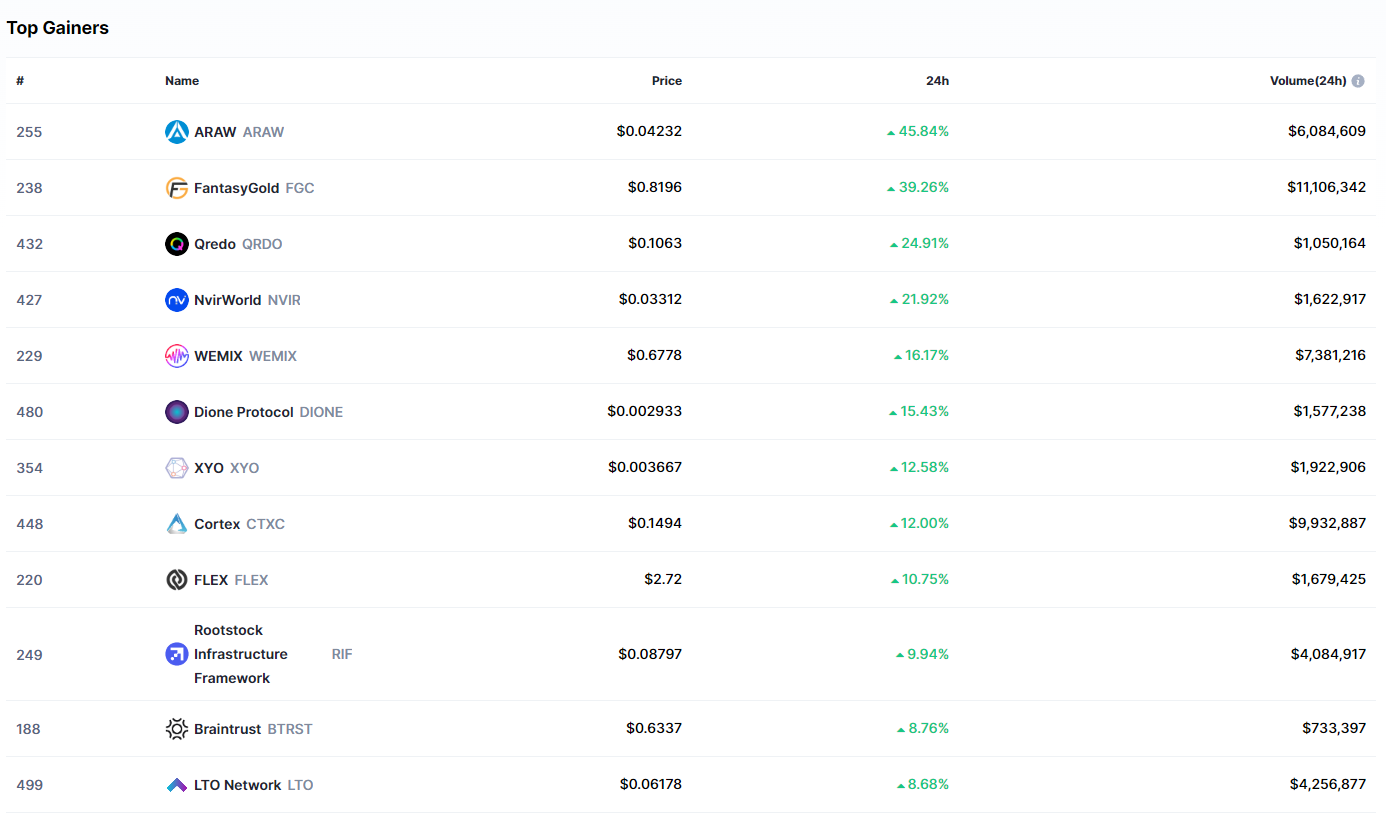Click the WEMIX coin logo icon
Screen dimensions: 1386x818
pyautogui.click(x=176, y=356)
